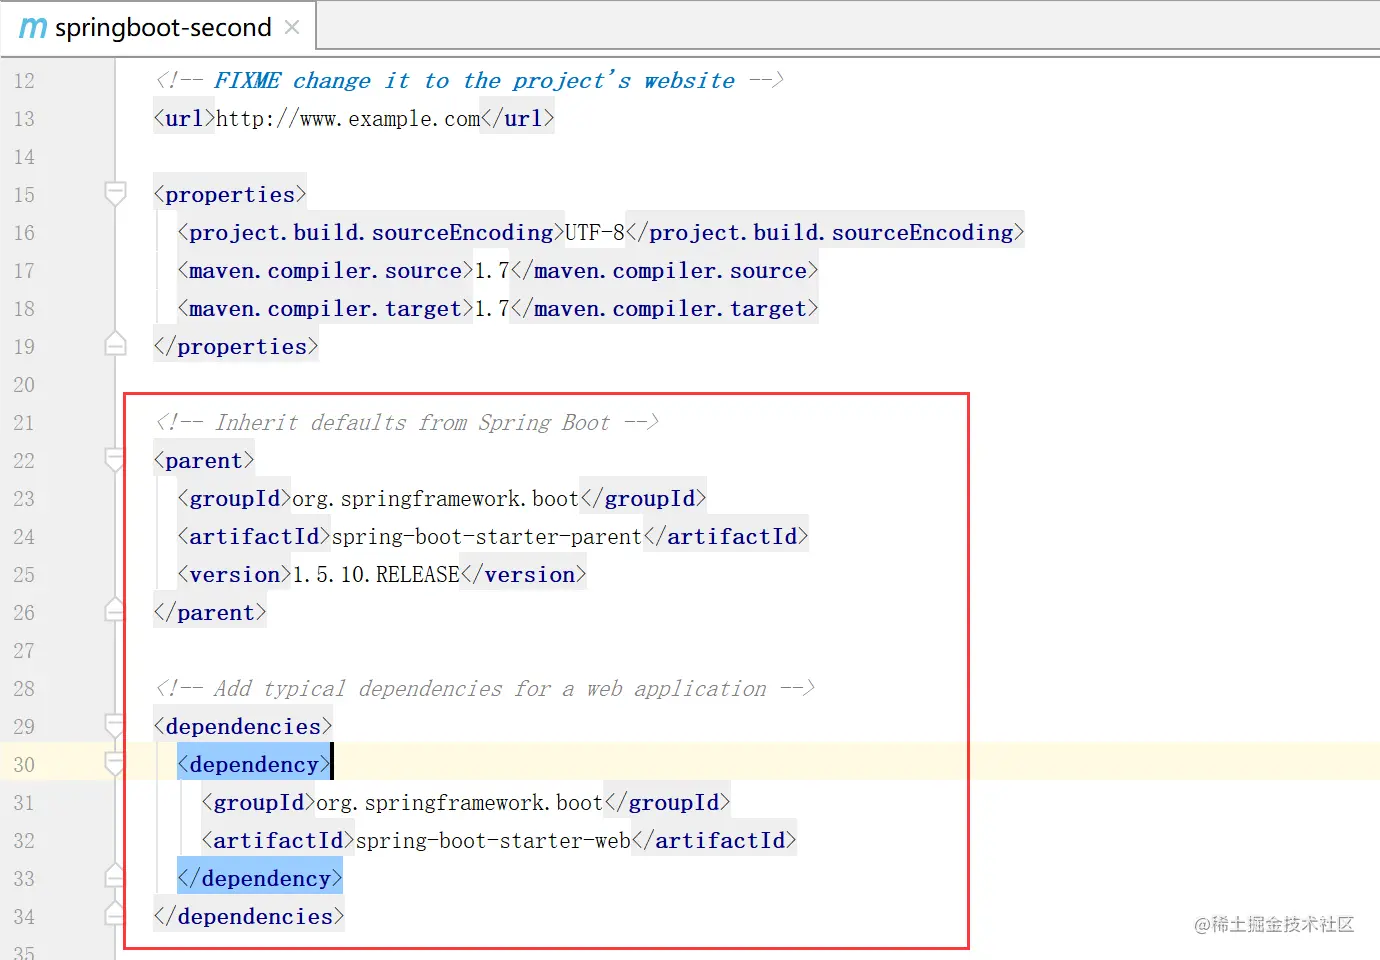The image size is (1380, 960).
Task: Click the fold end marker on line 33
Action: pyautogui.click(x=115, y=876)
